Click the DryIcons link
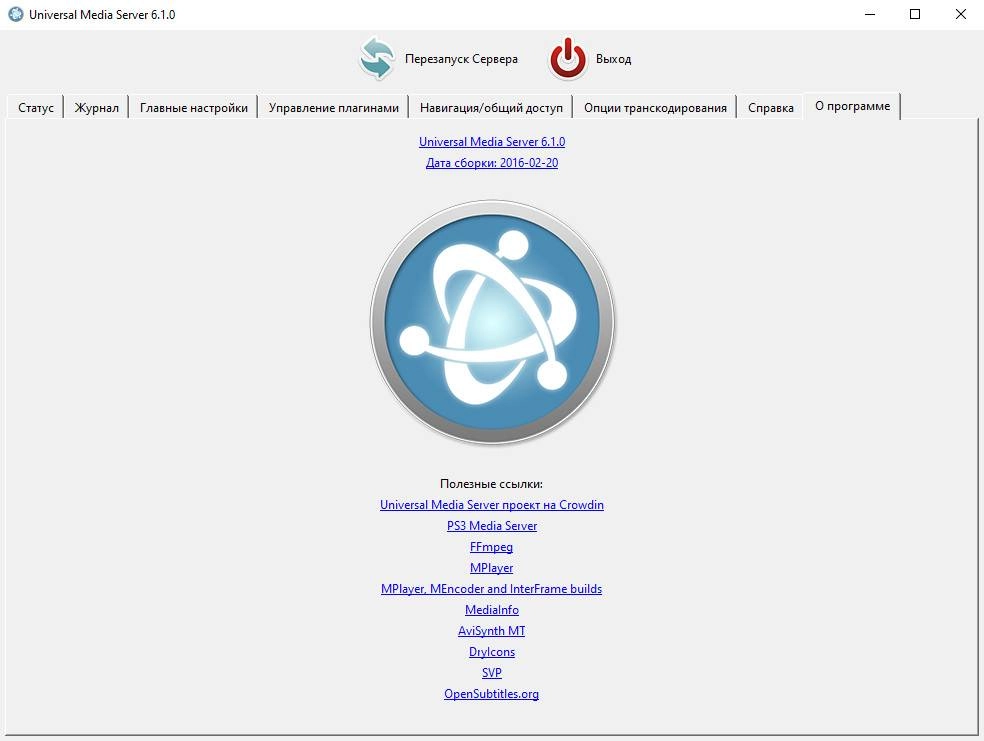Image resolution: width=984 pixels, height=741 pixels. (x=492, y=652)
